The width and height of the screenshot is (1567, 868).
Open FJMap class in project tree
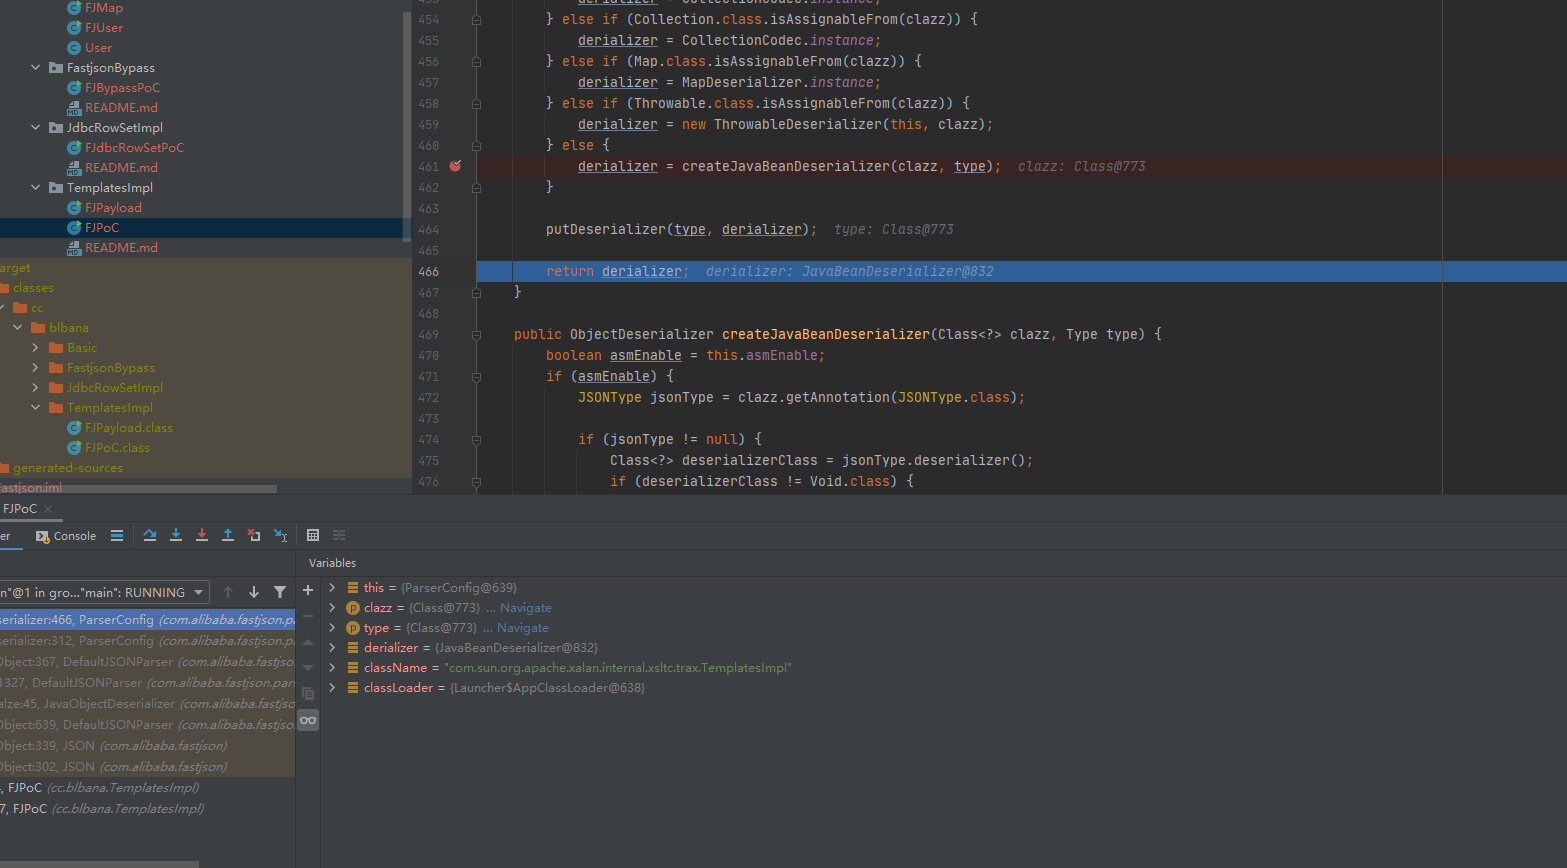pos(104,8)
